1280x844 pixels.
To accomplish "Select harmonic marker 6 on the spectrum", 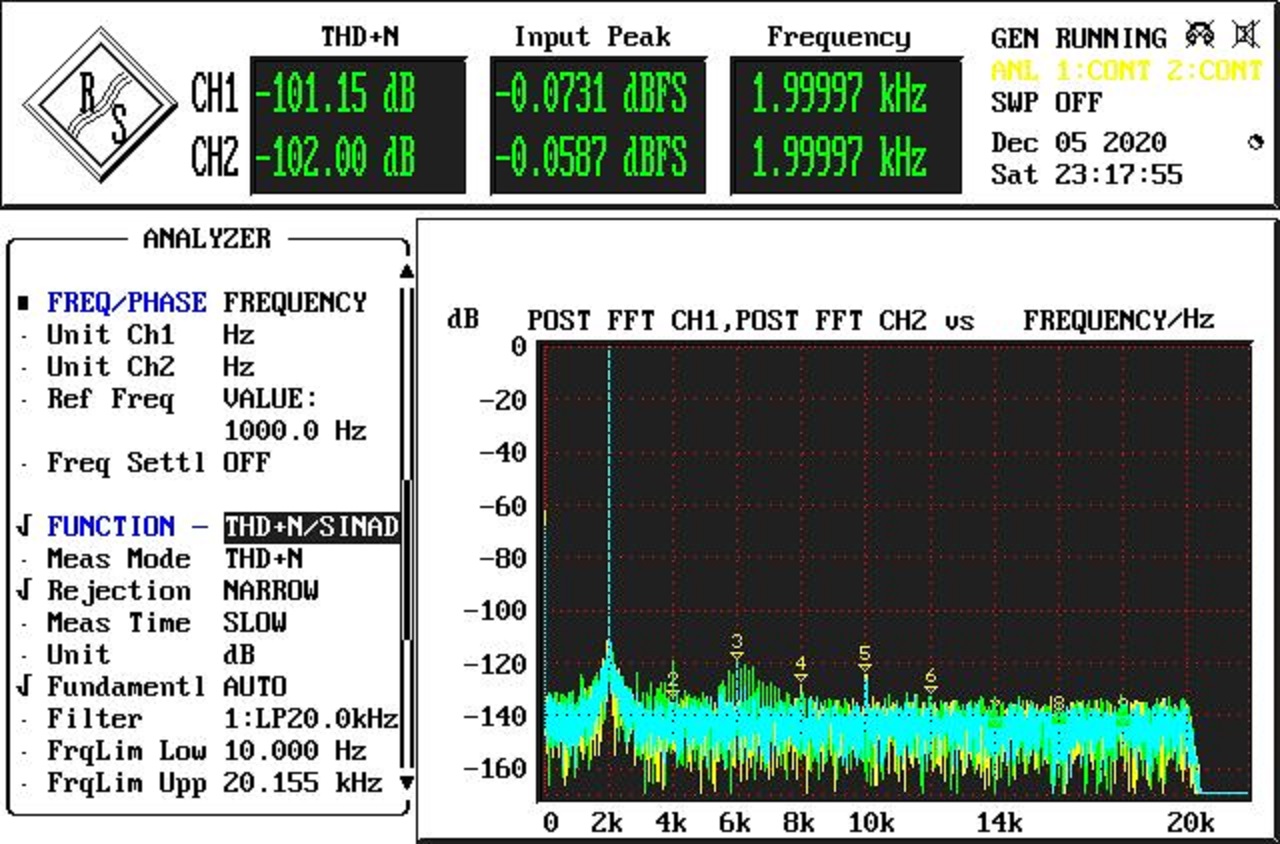I will [930, 681].
